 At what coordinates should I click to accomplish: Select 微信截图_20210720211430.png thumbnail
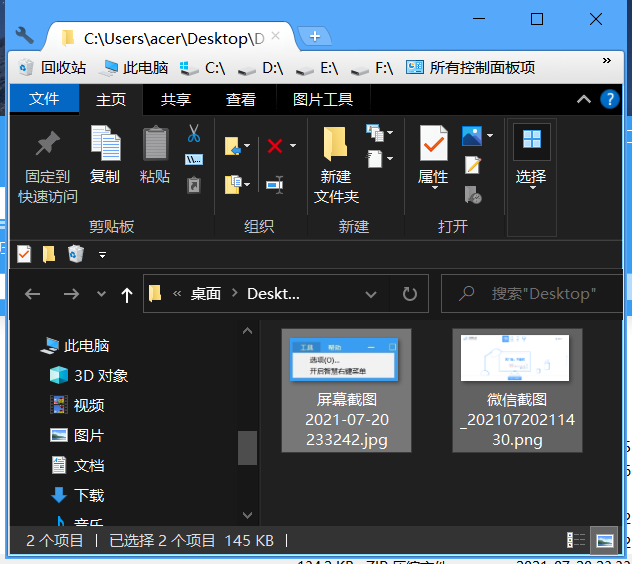tap(517, 390)
